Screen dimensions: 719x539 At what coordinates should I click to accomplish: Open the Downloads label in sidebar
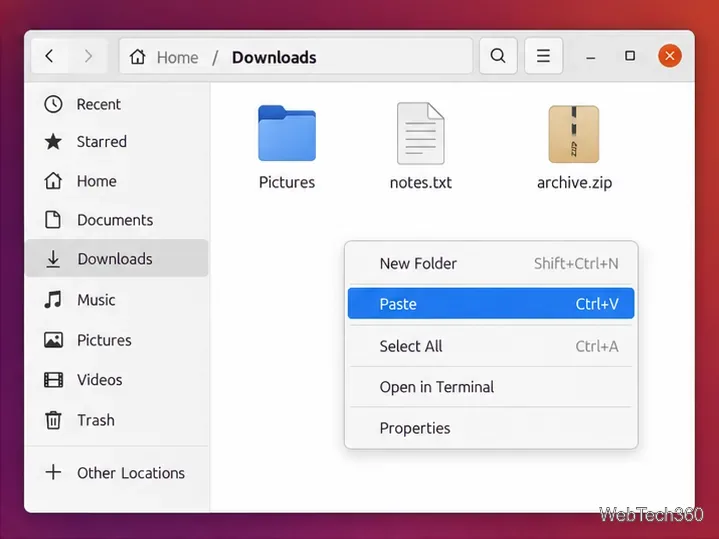(x=115, y=259)
